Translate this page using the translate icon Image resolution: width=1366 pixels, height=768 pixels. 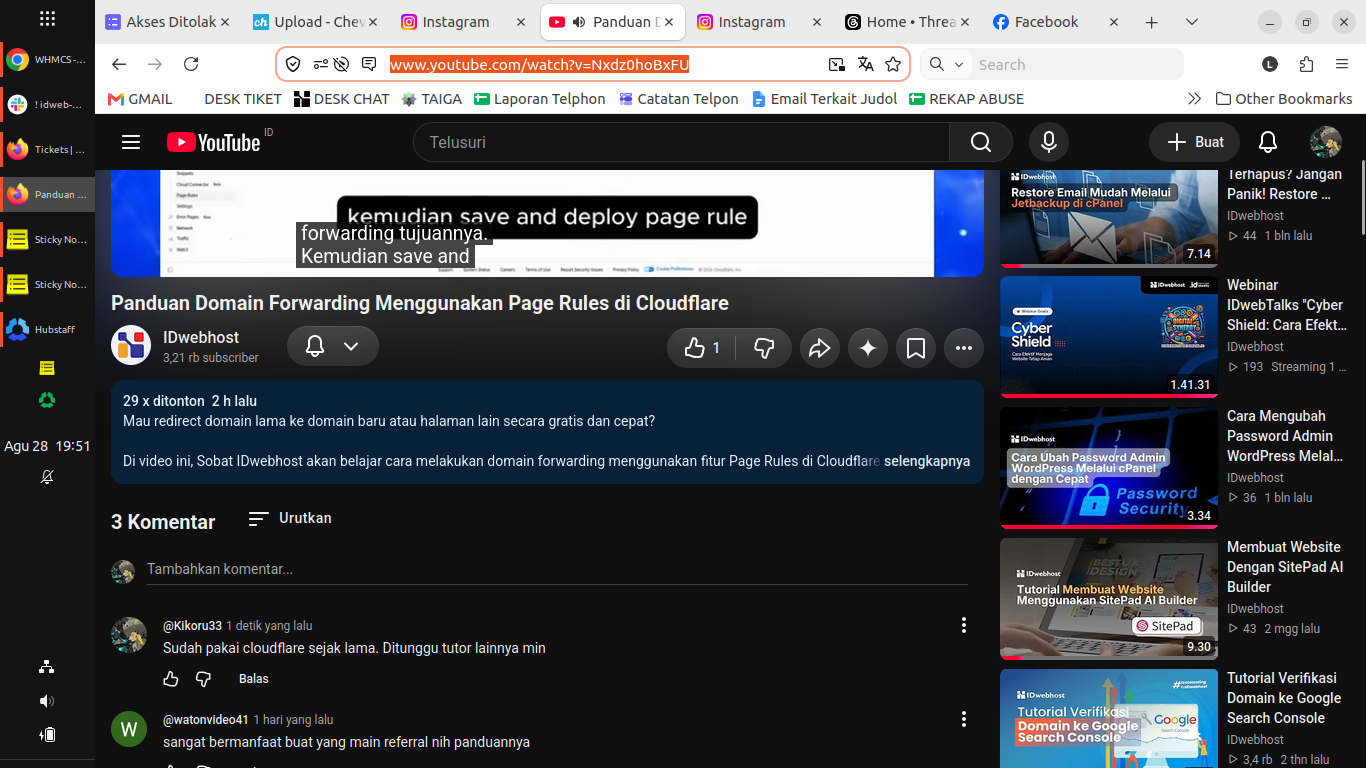tap(866, 64)
